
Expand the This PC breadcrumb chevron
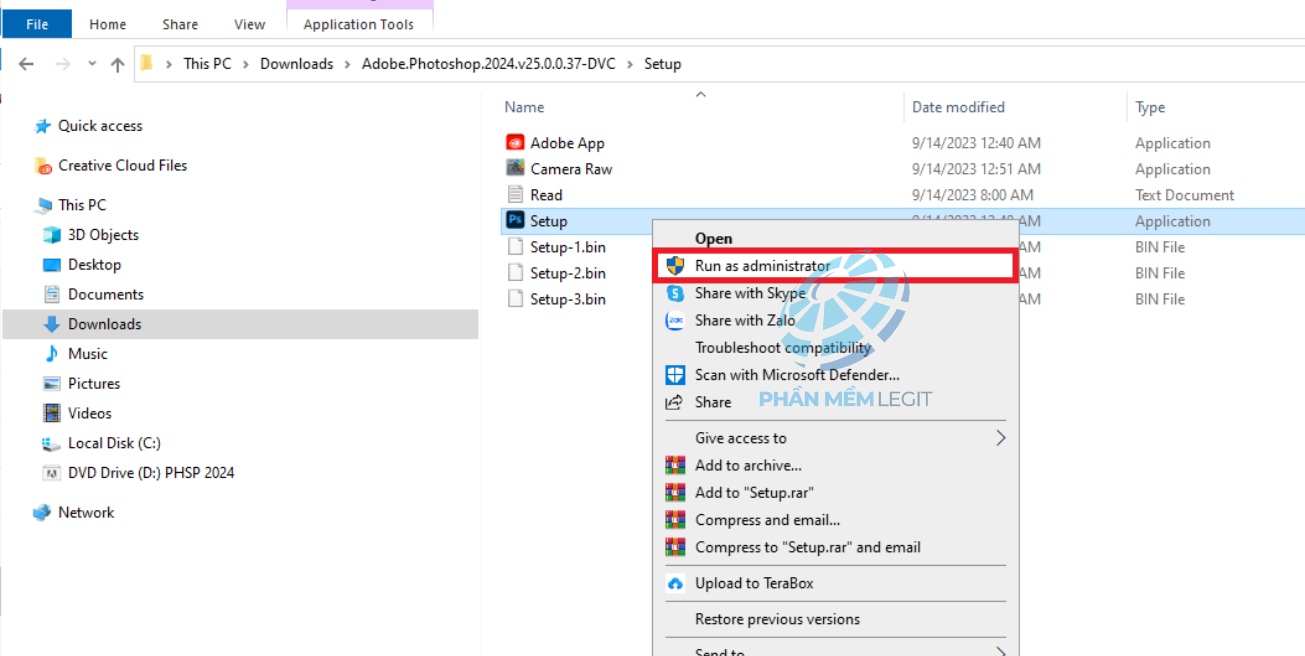pos(246,64)
